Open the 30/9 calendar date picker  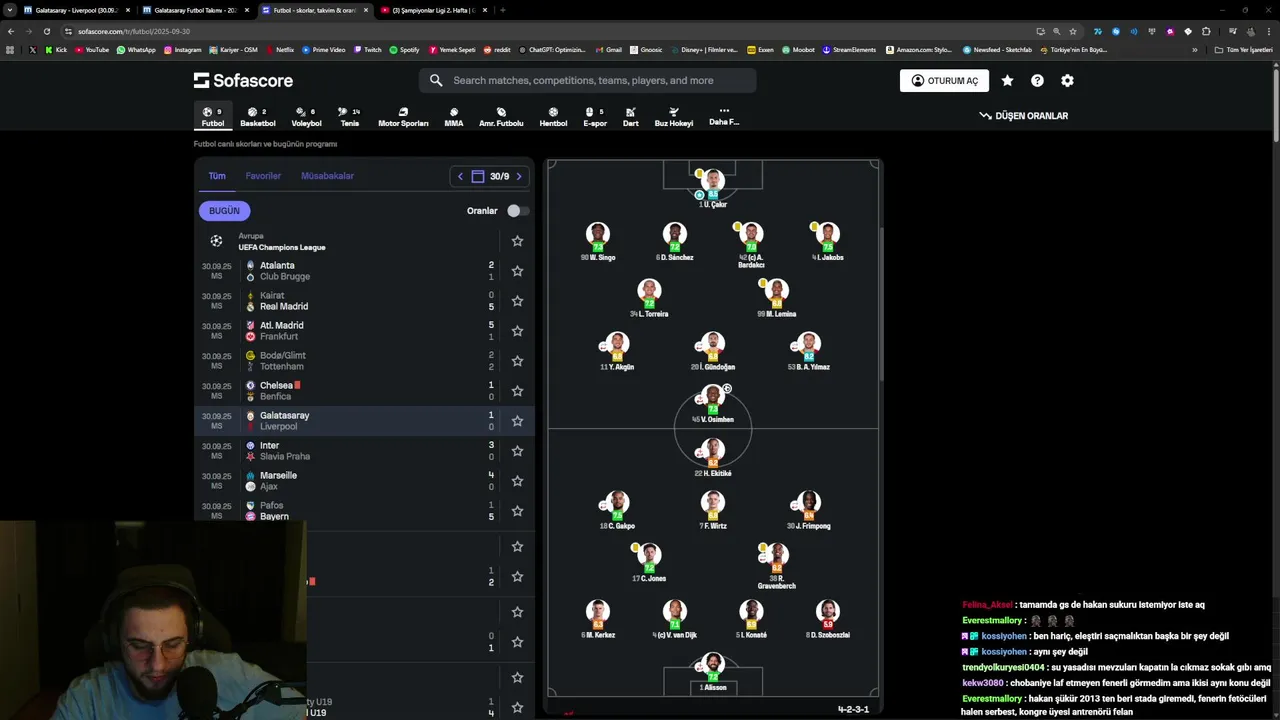point(490,176)
